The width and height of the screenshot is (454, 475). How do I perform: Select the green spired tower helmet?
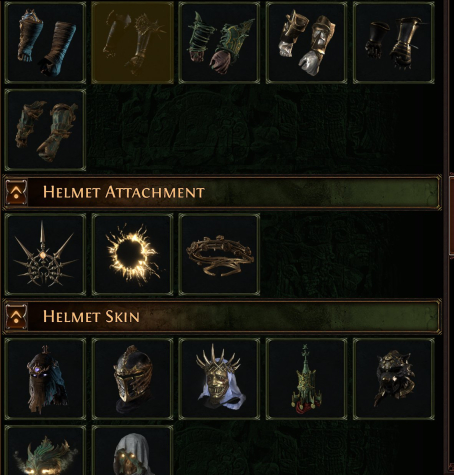[306, 379]
